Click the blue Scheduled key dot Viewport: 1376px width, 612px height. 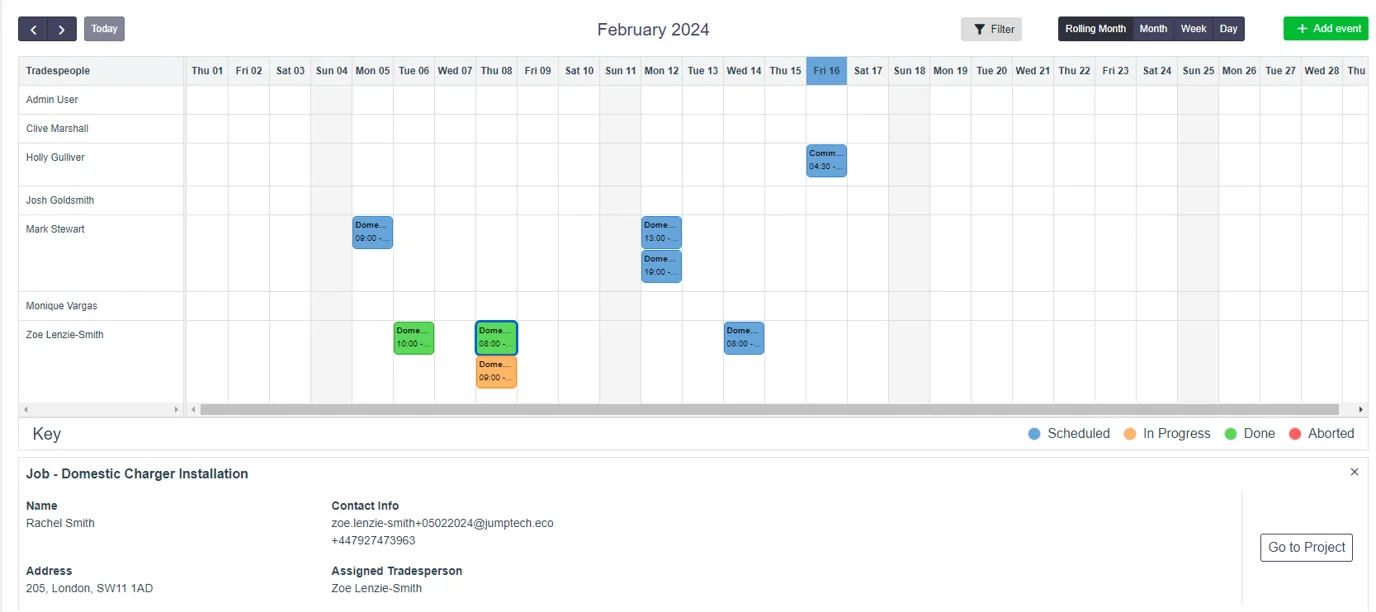[x=1034, y=434]
